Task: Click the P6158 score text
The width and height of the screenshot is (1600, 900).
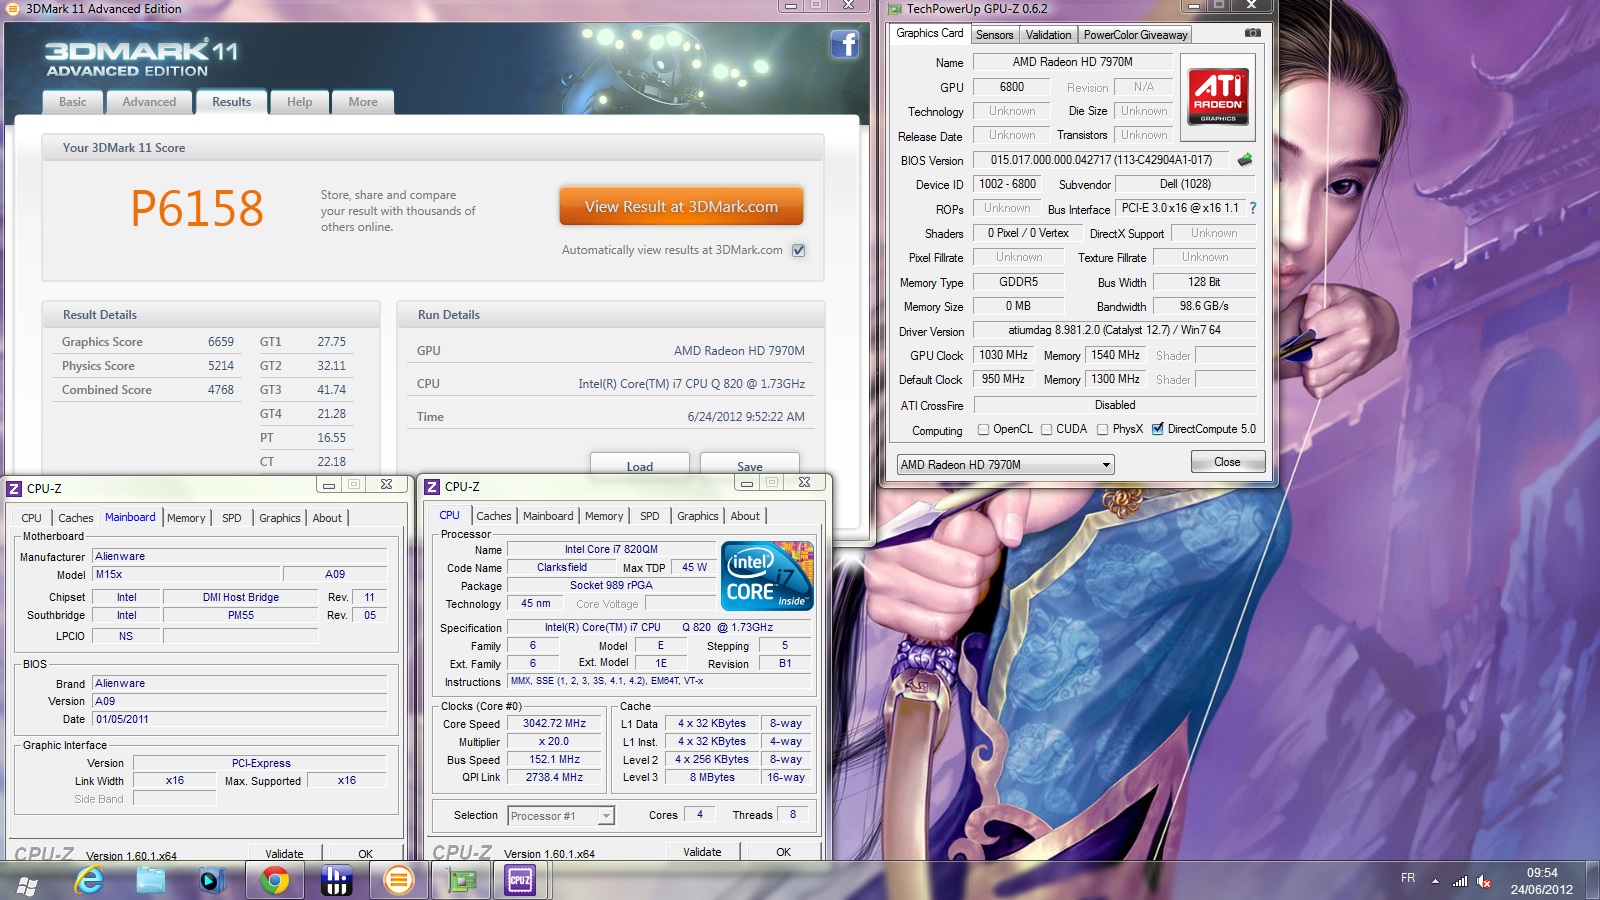Action: pyautogui.click(x=197, y=209)
